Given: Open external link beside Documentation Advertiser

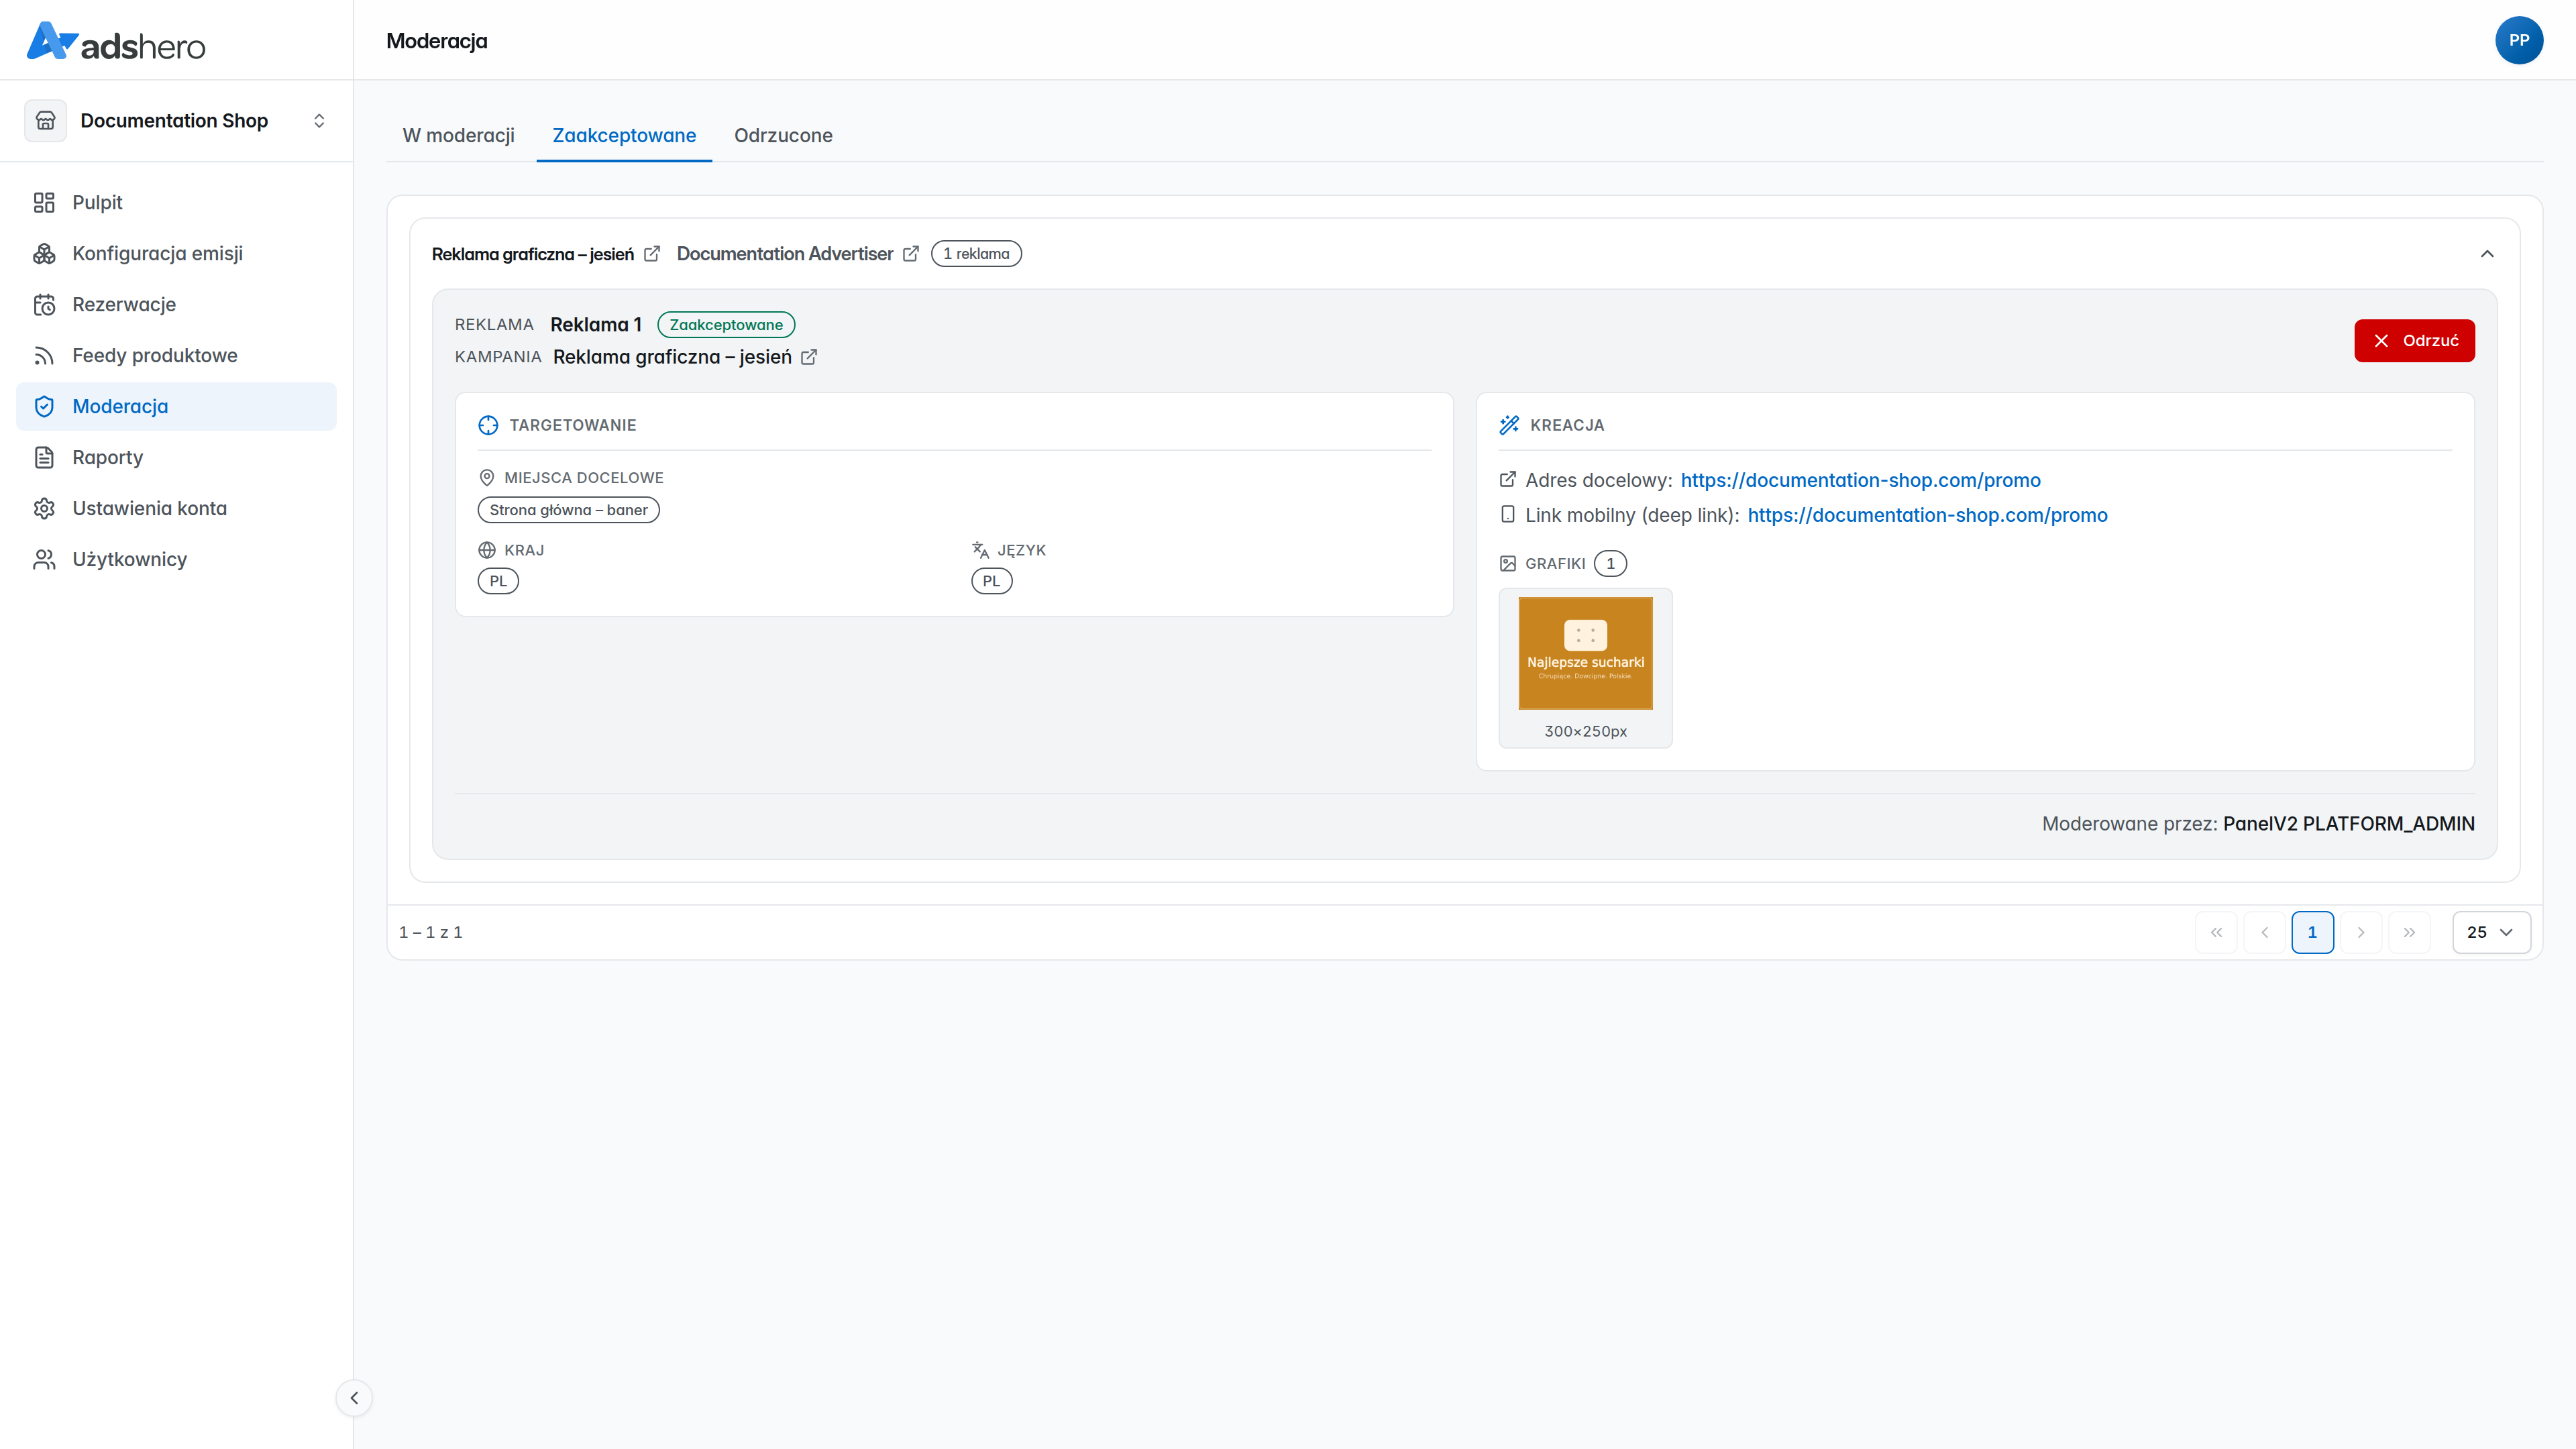Looking at the screenshot, I should coord(910,254).
